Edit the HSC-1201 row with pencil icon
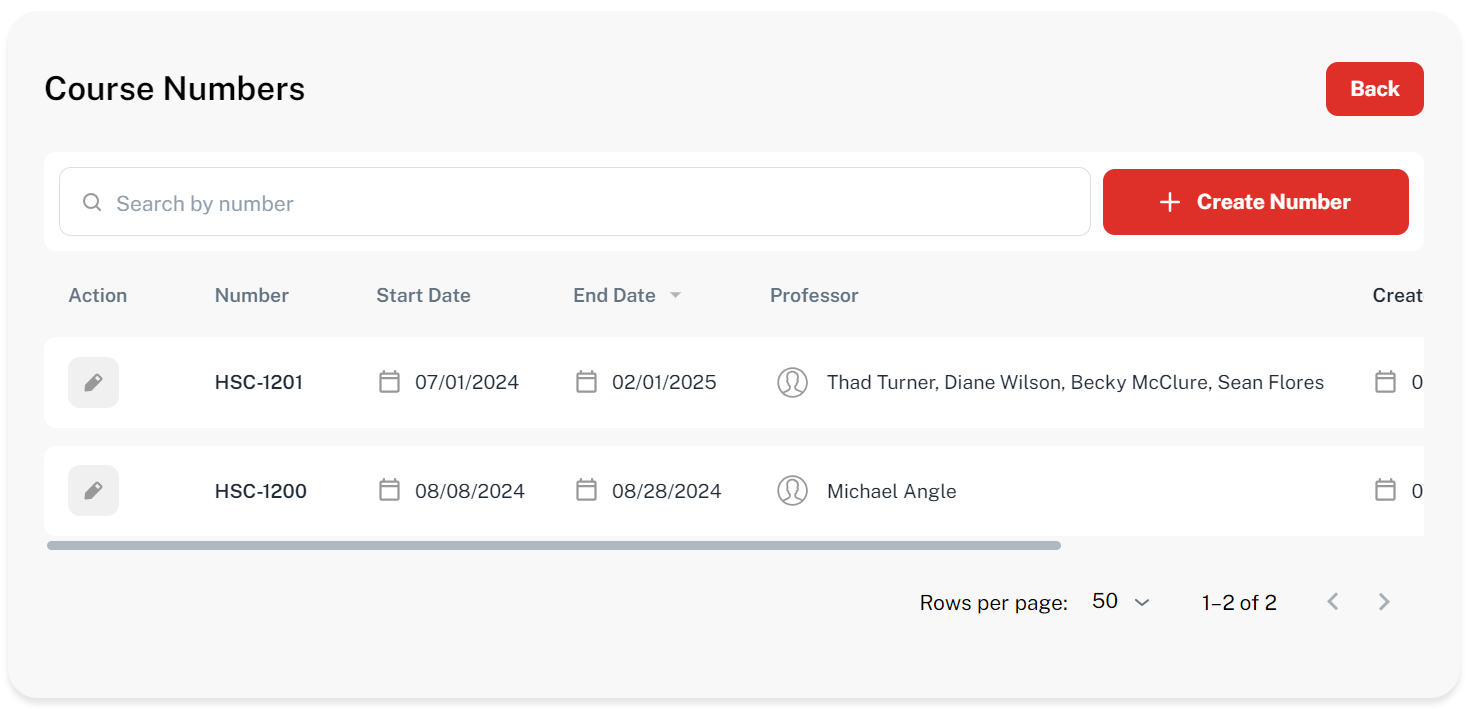Screen dimensions: 1469x709 (x=93, y=382)
